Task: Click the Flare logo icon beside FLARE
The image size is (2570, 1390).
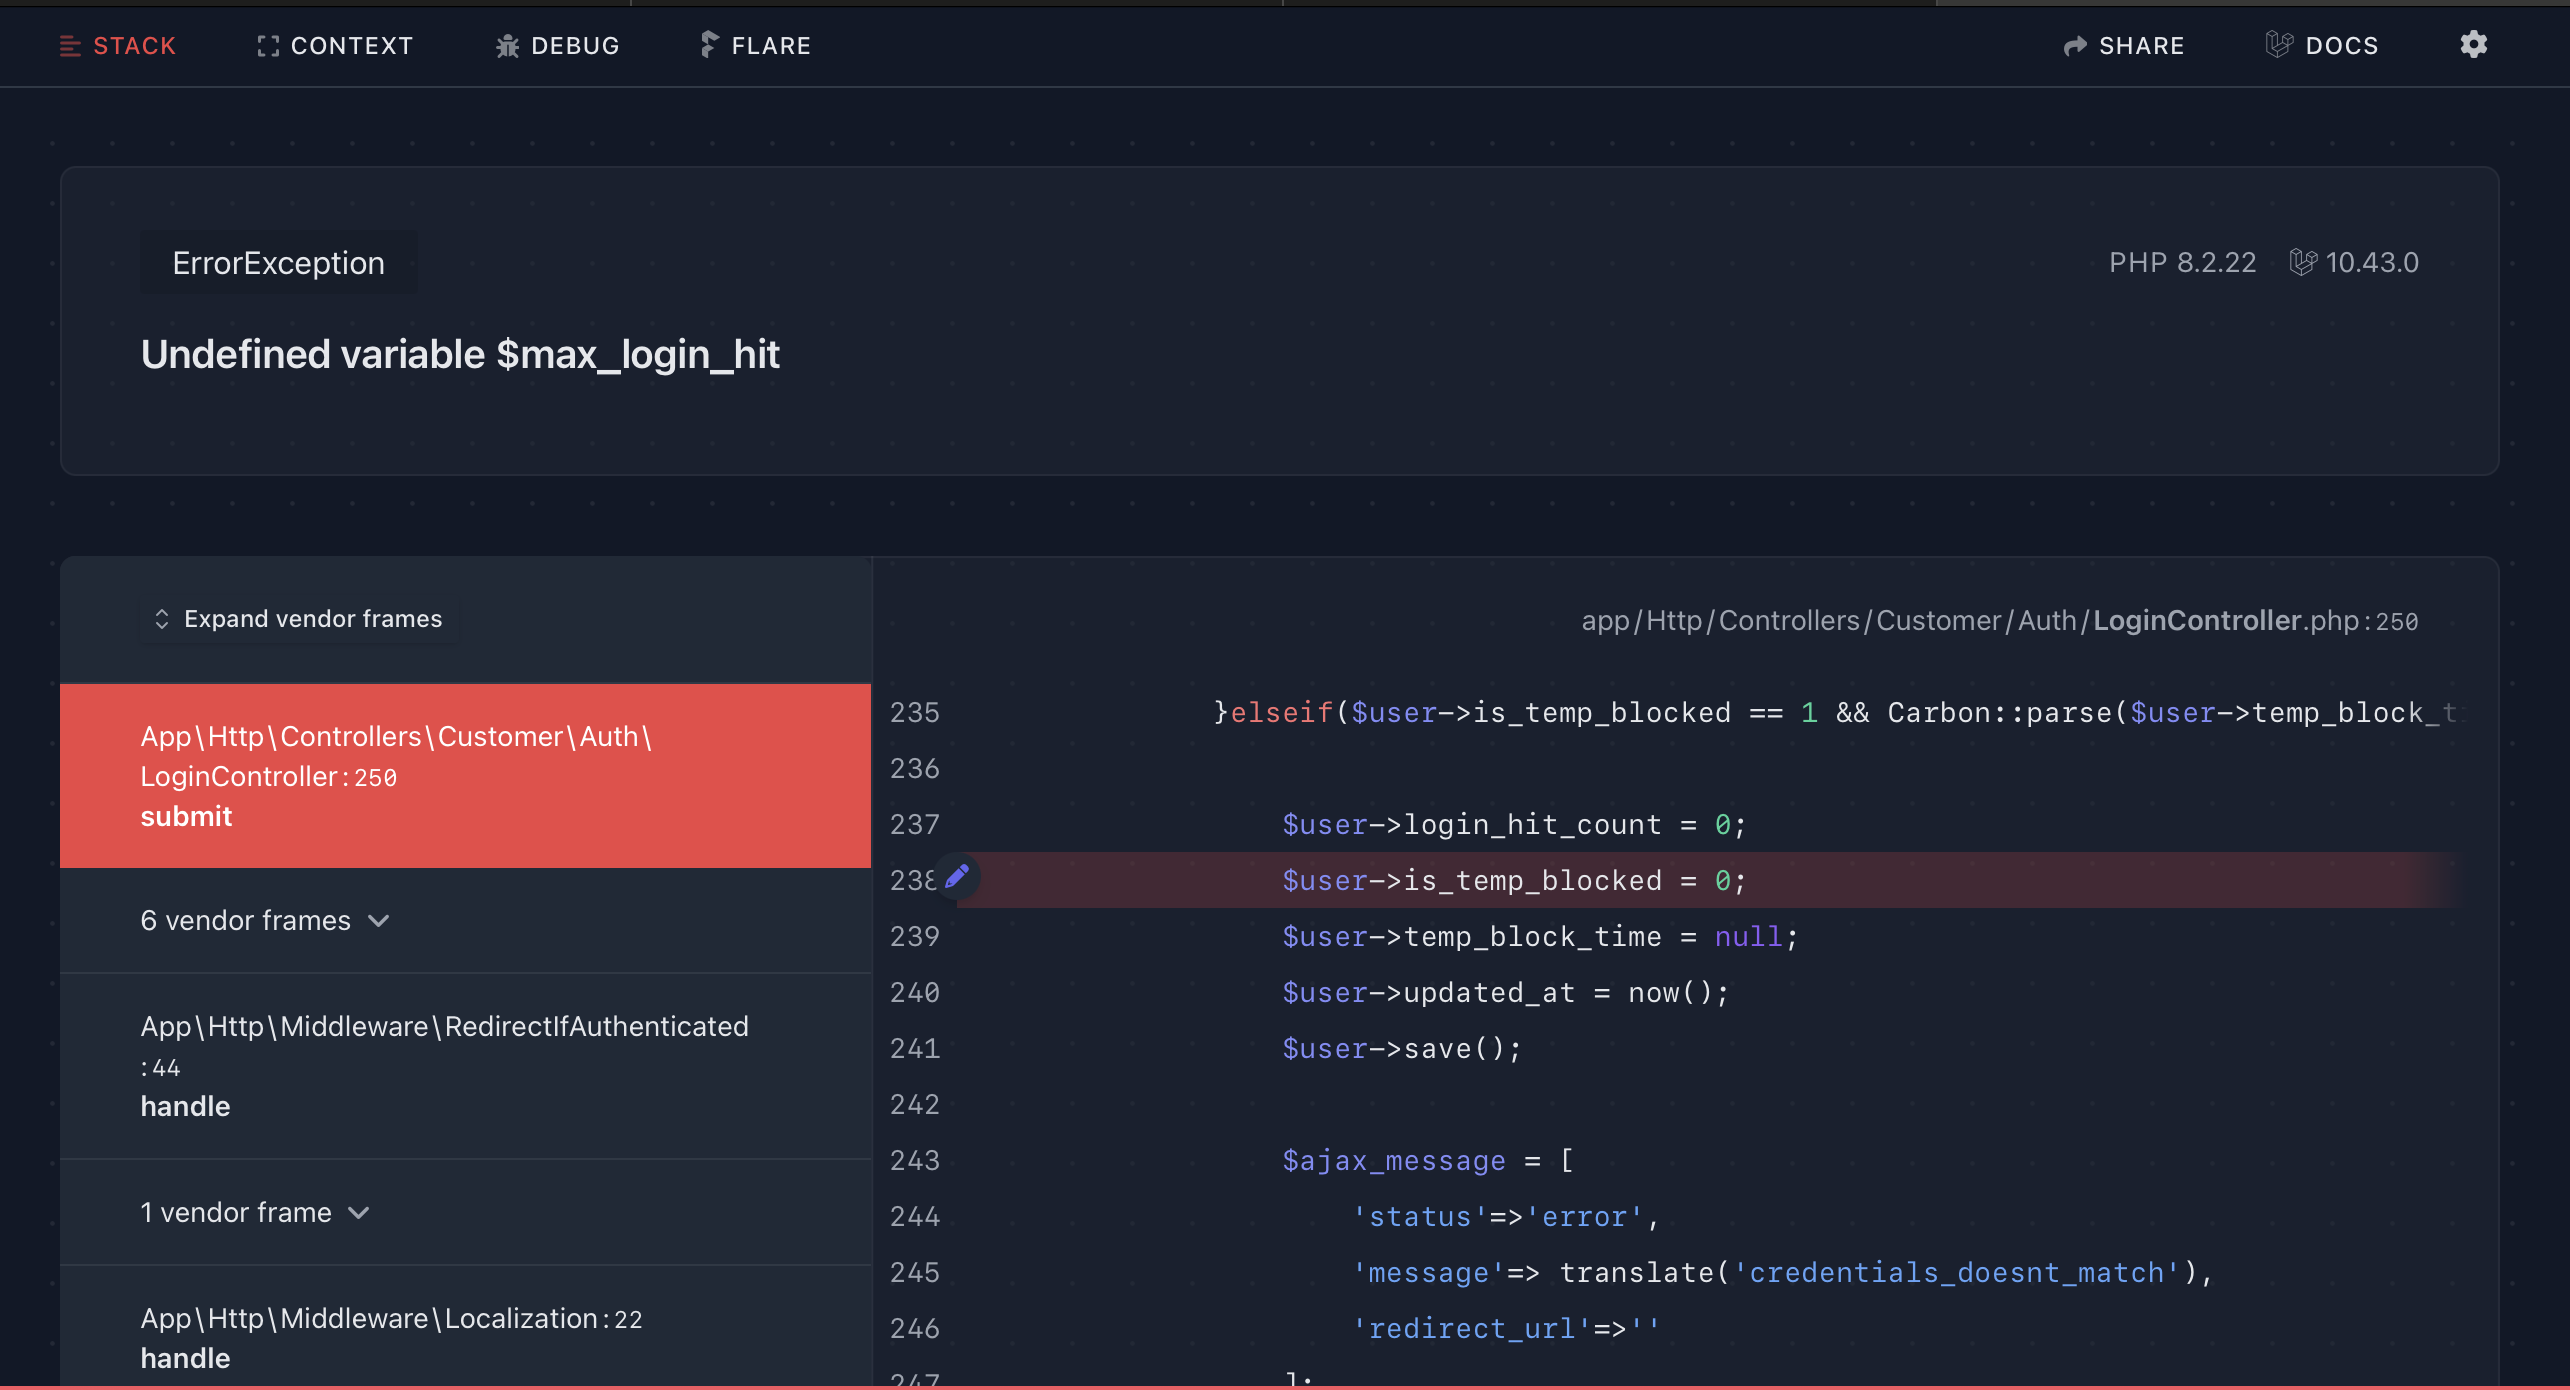Action: click(x=709, y=44)
